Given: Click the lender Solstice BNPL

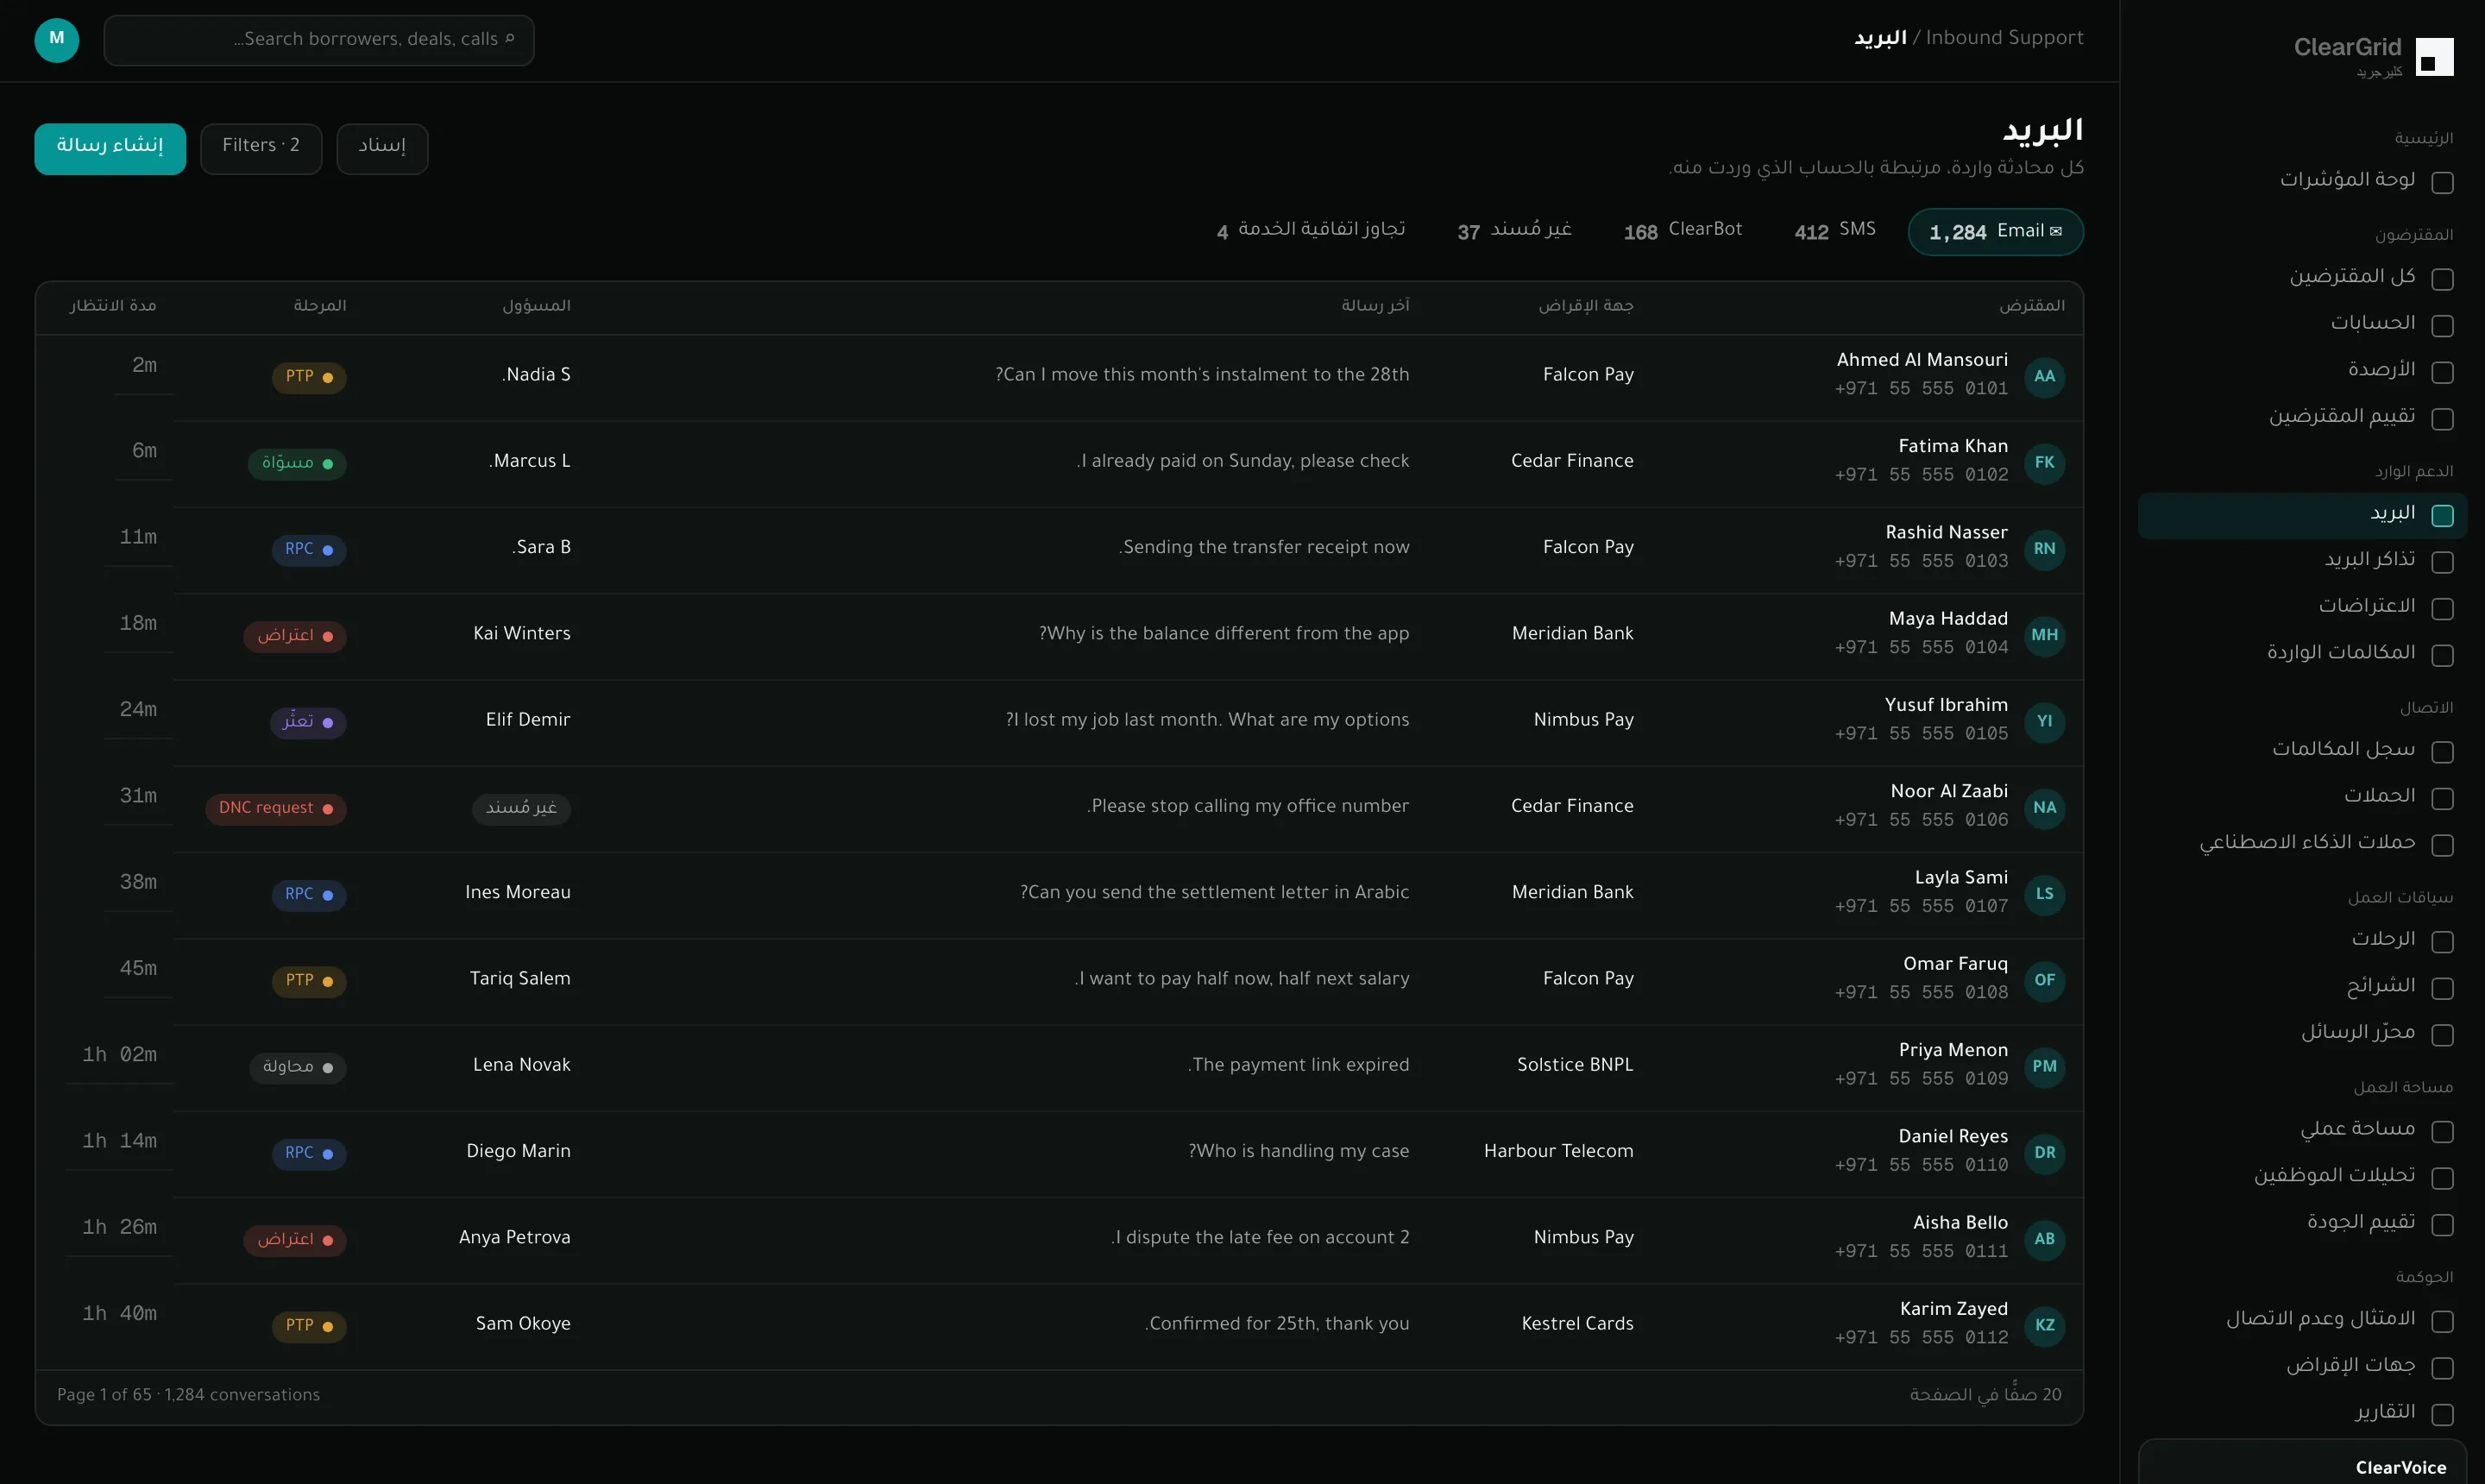Looking at the screenshot, I should pyautogui.click(x=1575, y=1065).
